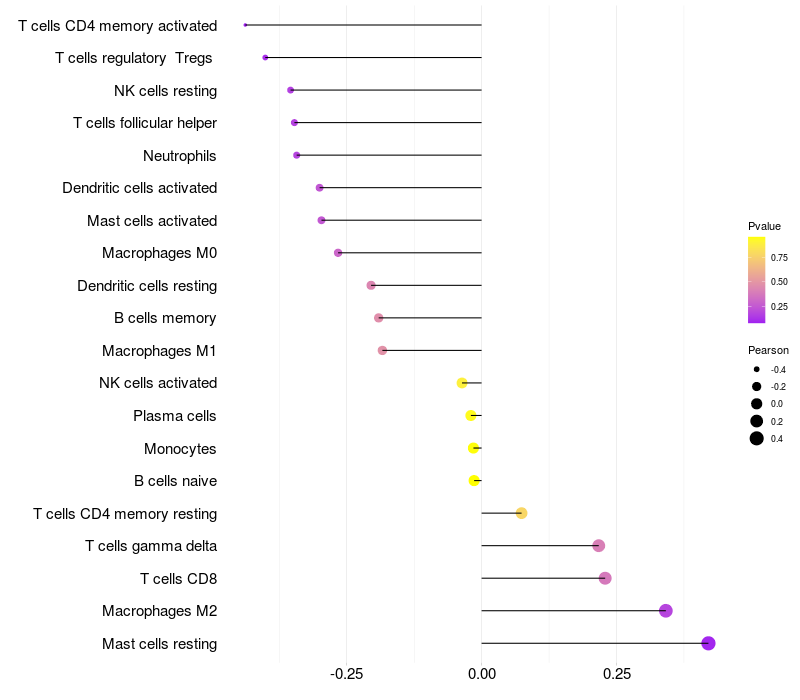Screen dimensions: 800x700
Task: Select the T cells CD8 data point
Action: pos(605,578)
